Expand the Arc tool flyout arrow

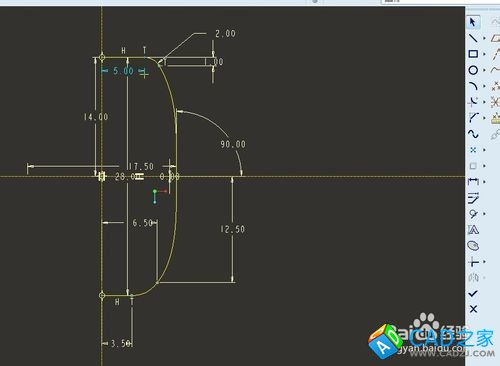point(484,86)
